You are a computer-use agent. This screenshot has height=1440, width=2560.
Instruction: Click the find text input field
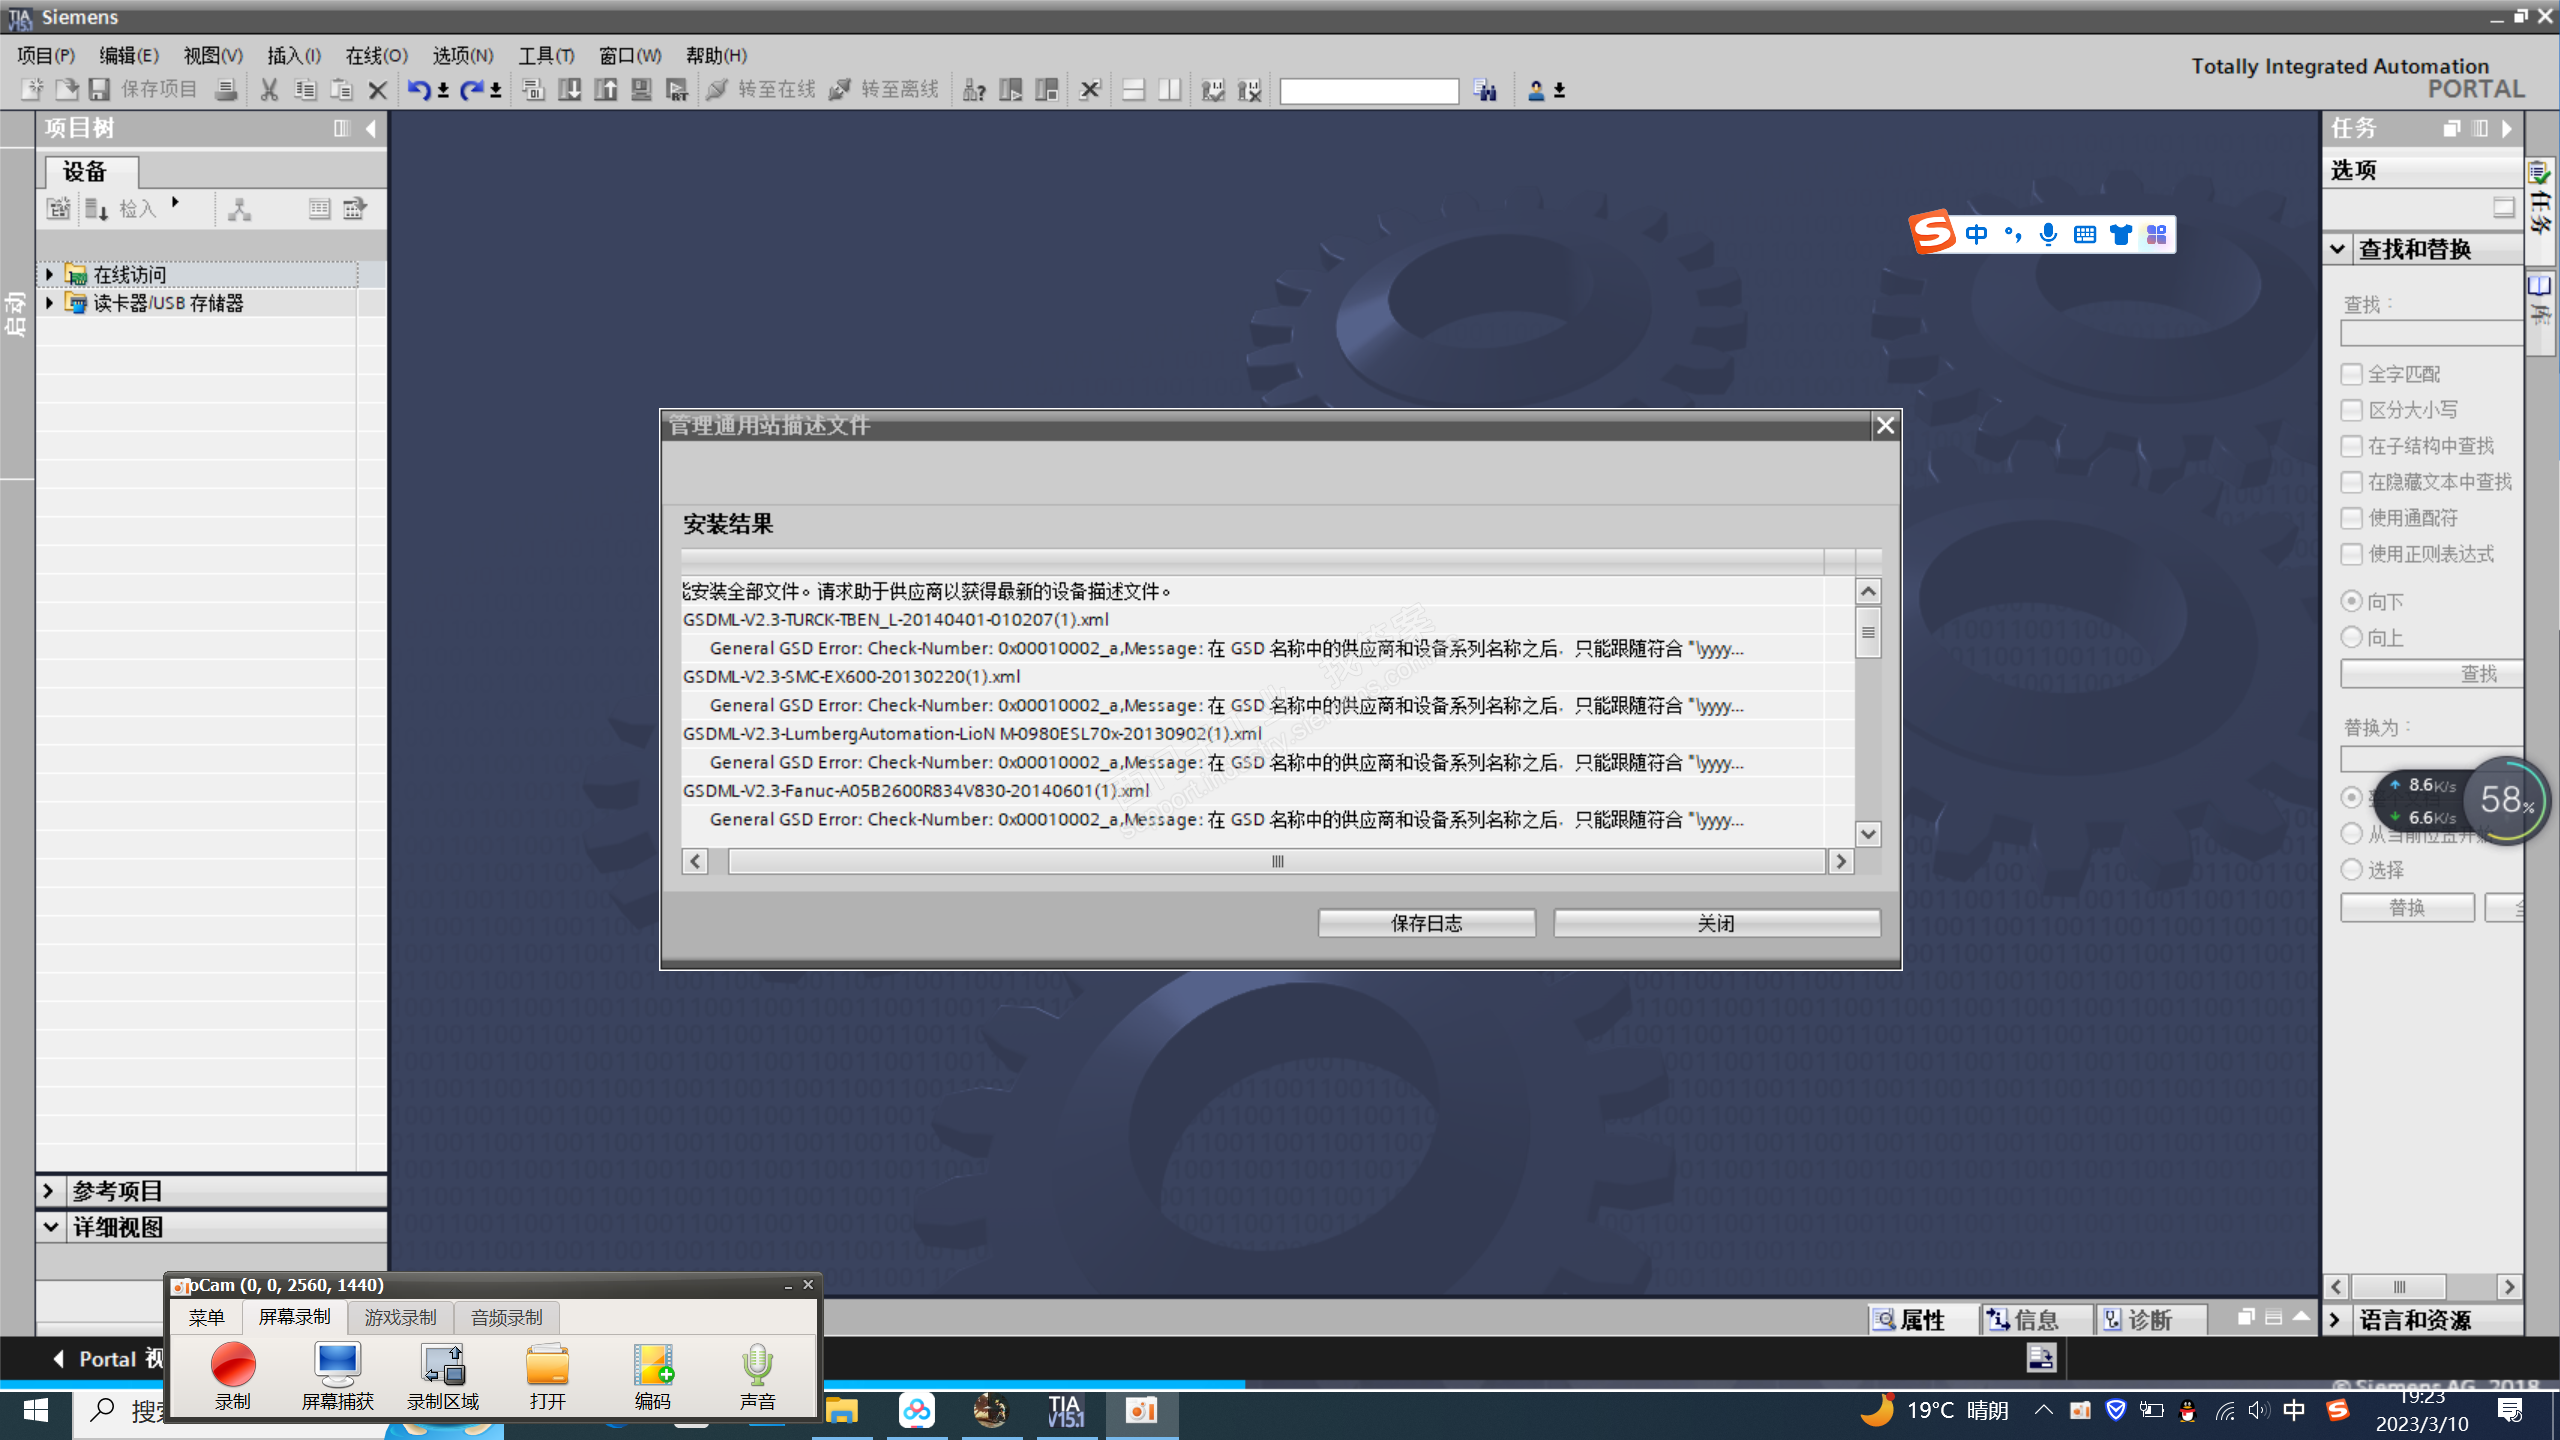[2430, 333]
